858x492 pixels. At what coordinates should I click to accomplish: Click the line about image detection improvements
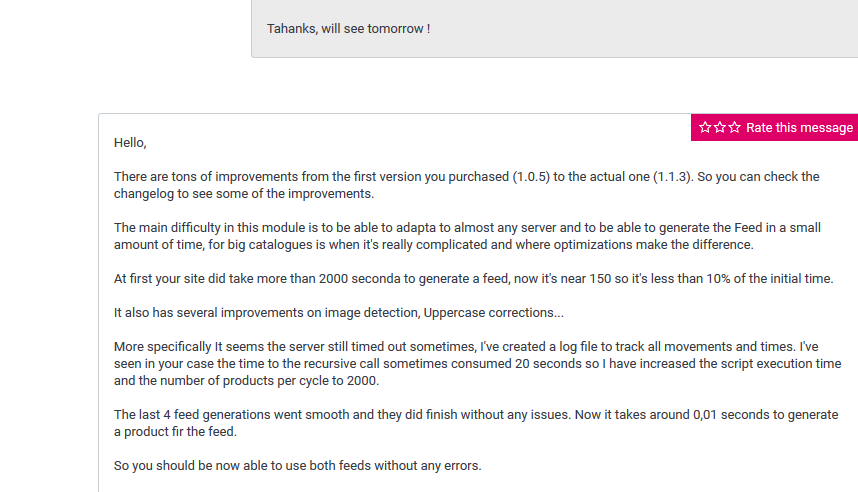[x=338, y=313]
